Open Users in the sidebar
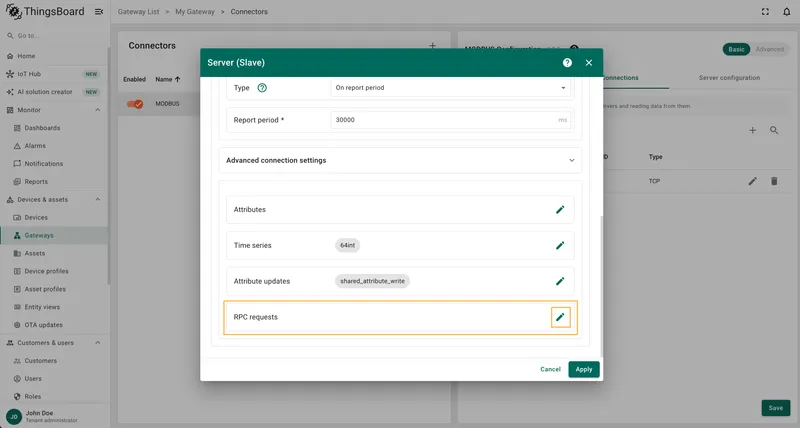Viewport: 800px width, 428px height. click(54, 379)
